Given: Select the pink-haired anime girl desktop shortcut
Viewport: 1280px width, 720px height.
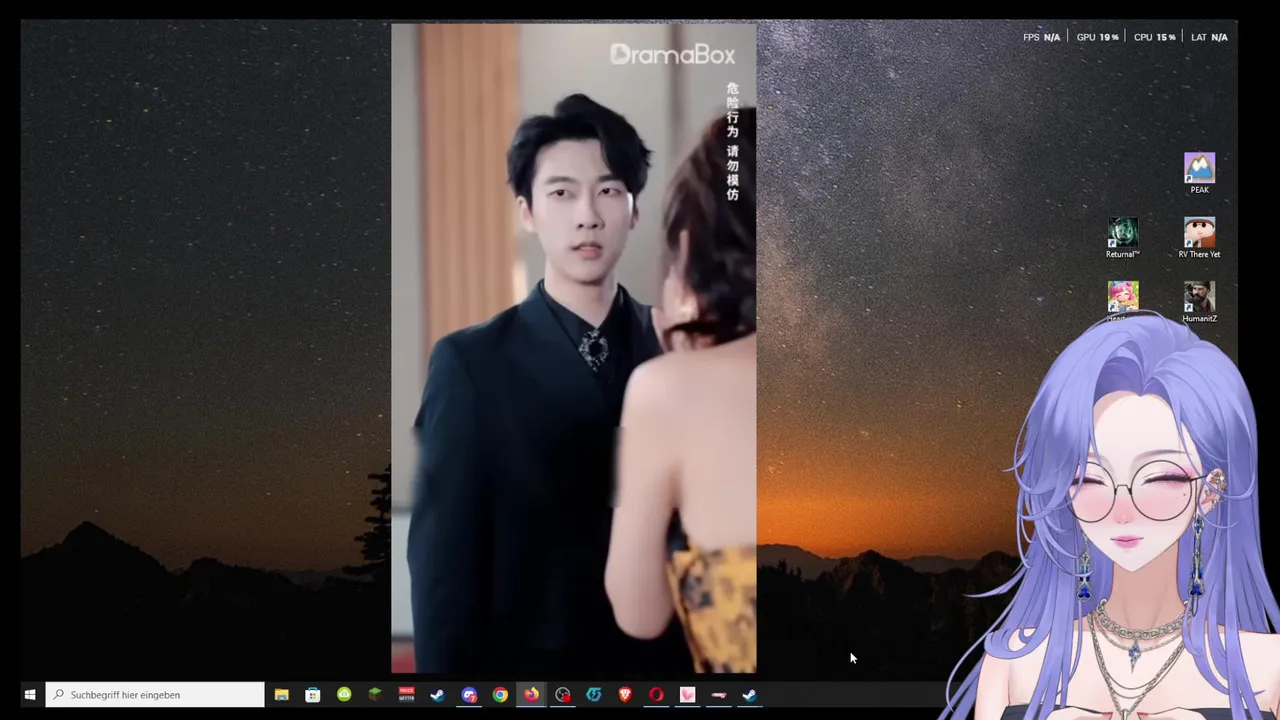Looking at the screenshot, I should tap(1122, 300).
